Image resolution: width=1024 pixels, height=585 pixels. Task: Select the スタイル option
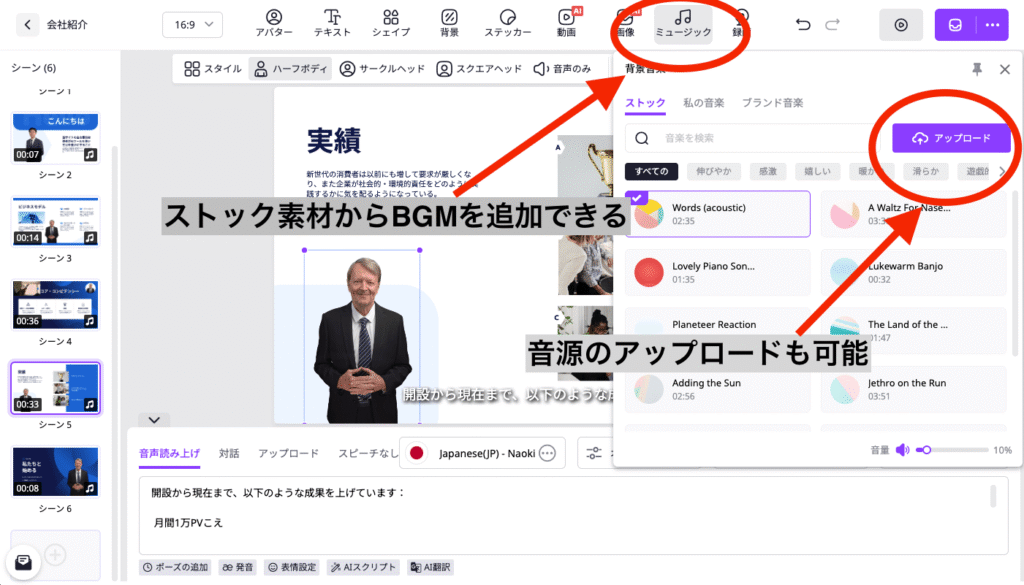coord(213,69)
